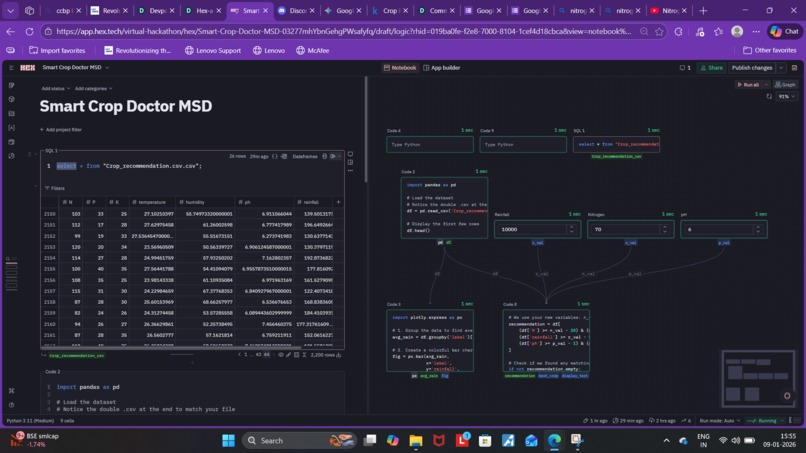Open the project title dropdown chevron
Screen dimensions: 806x453
pos(107,67)
